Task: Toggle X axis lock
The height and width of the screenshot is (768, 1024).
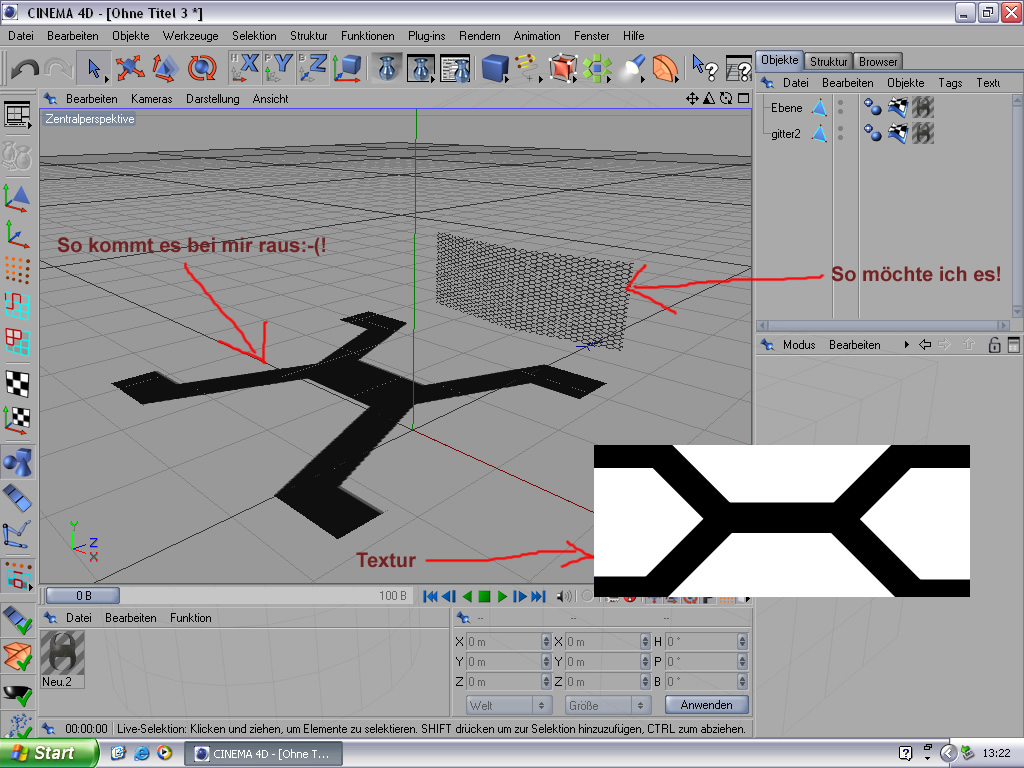Action: tap(245, 68)
